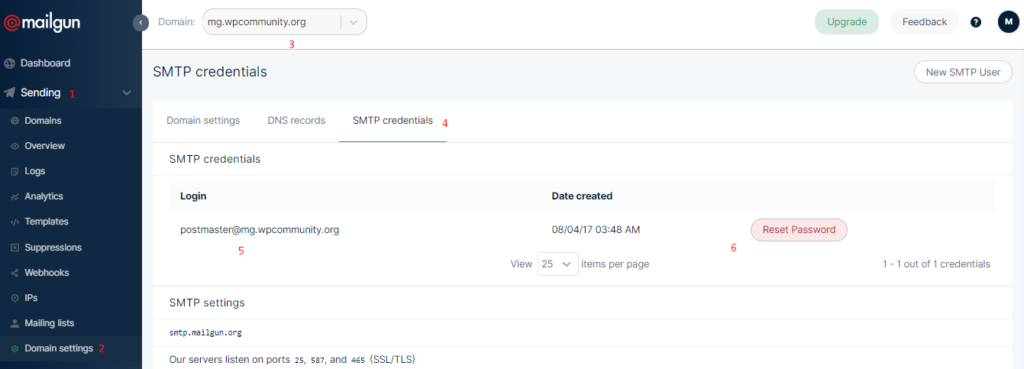Click the Analytics chart icon
This screenshot has width=1024, height=369.
pos(15,197)
